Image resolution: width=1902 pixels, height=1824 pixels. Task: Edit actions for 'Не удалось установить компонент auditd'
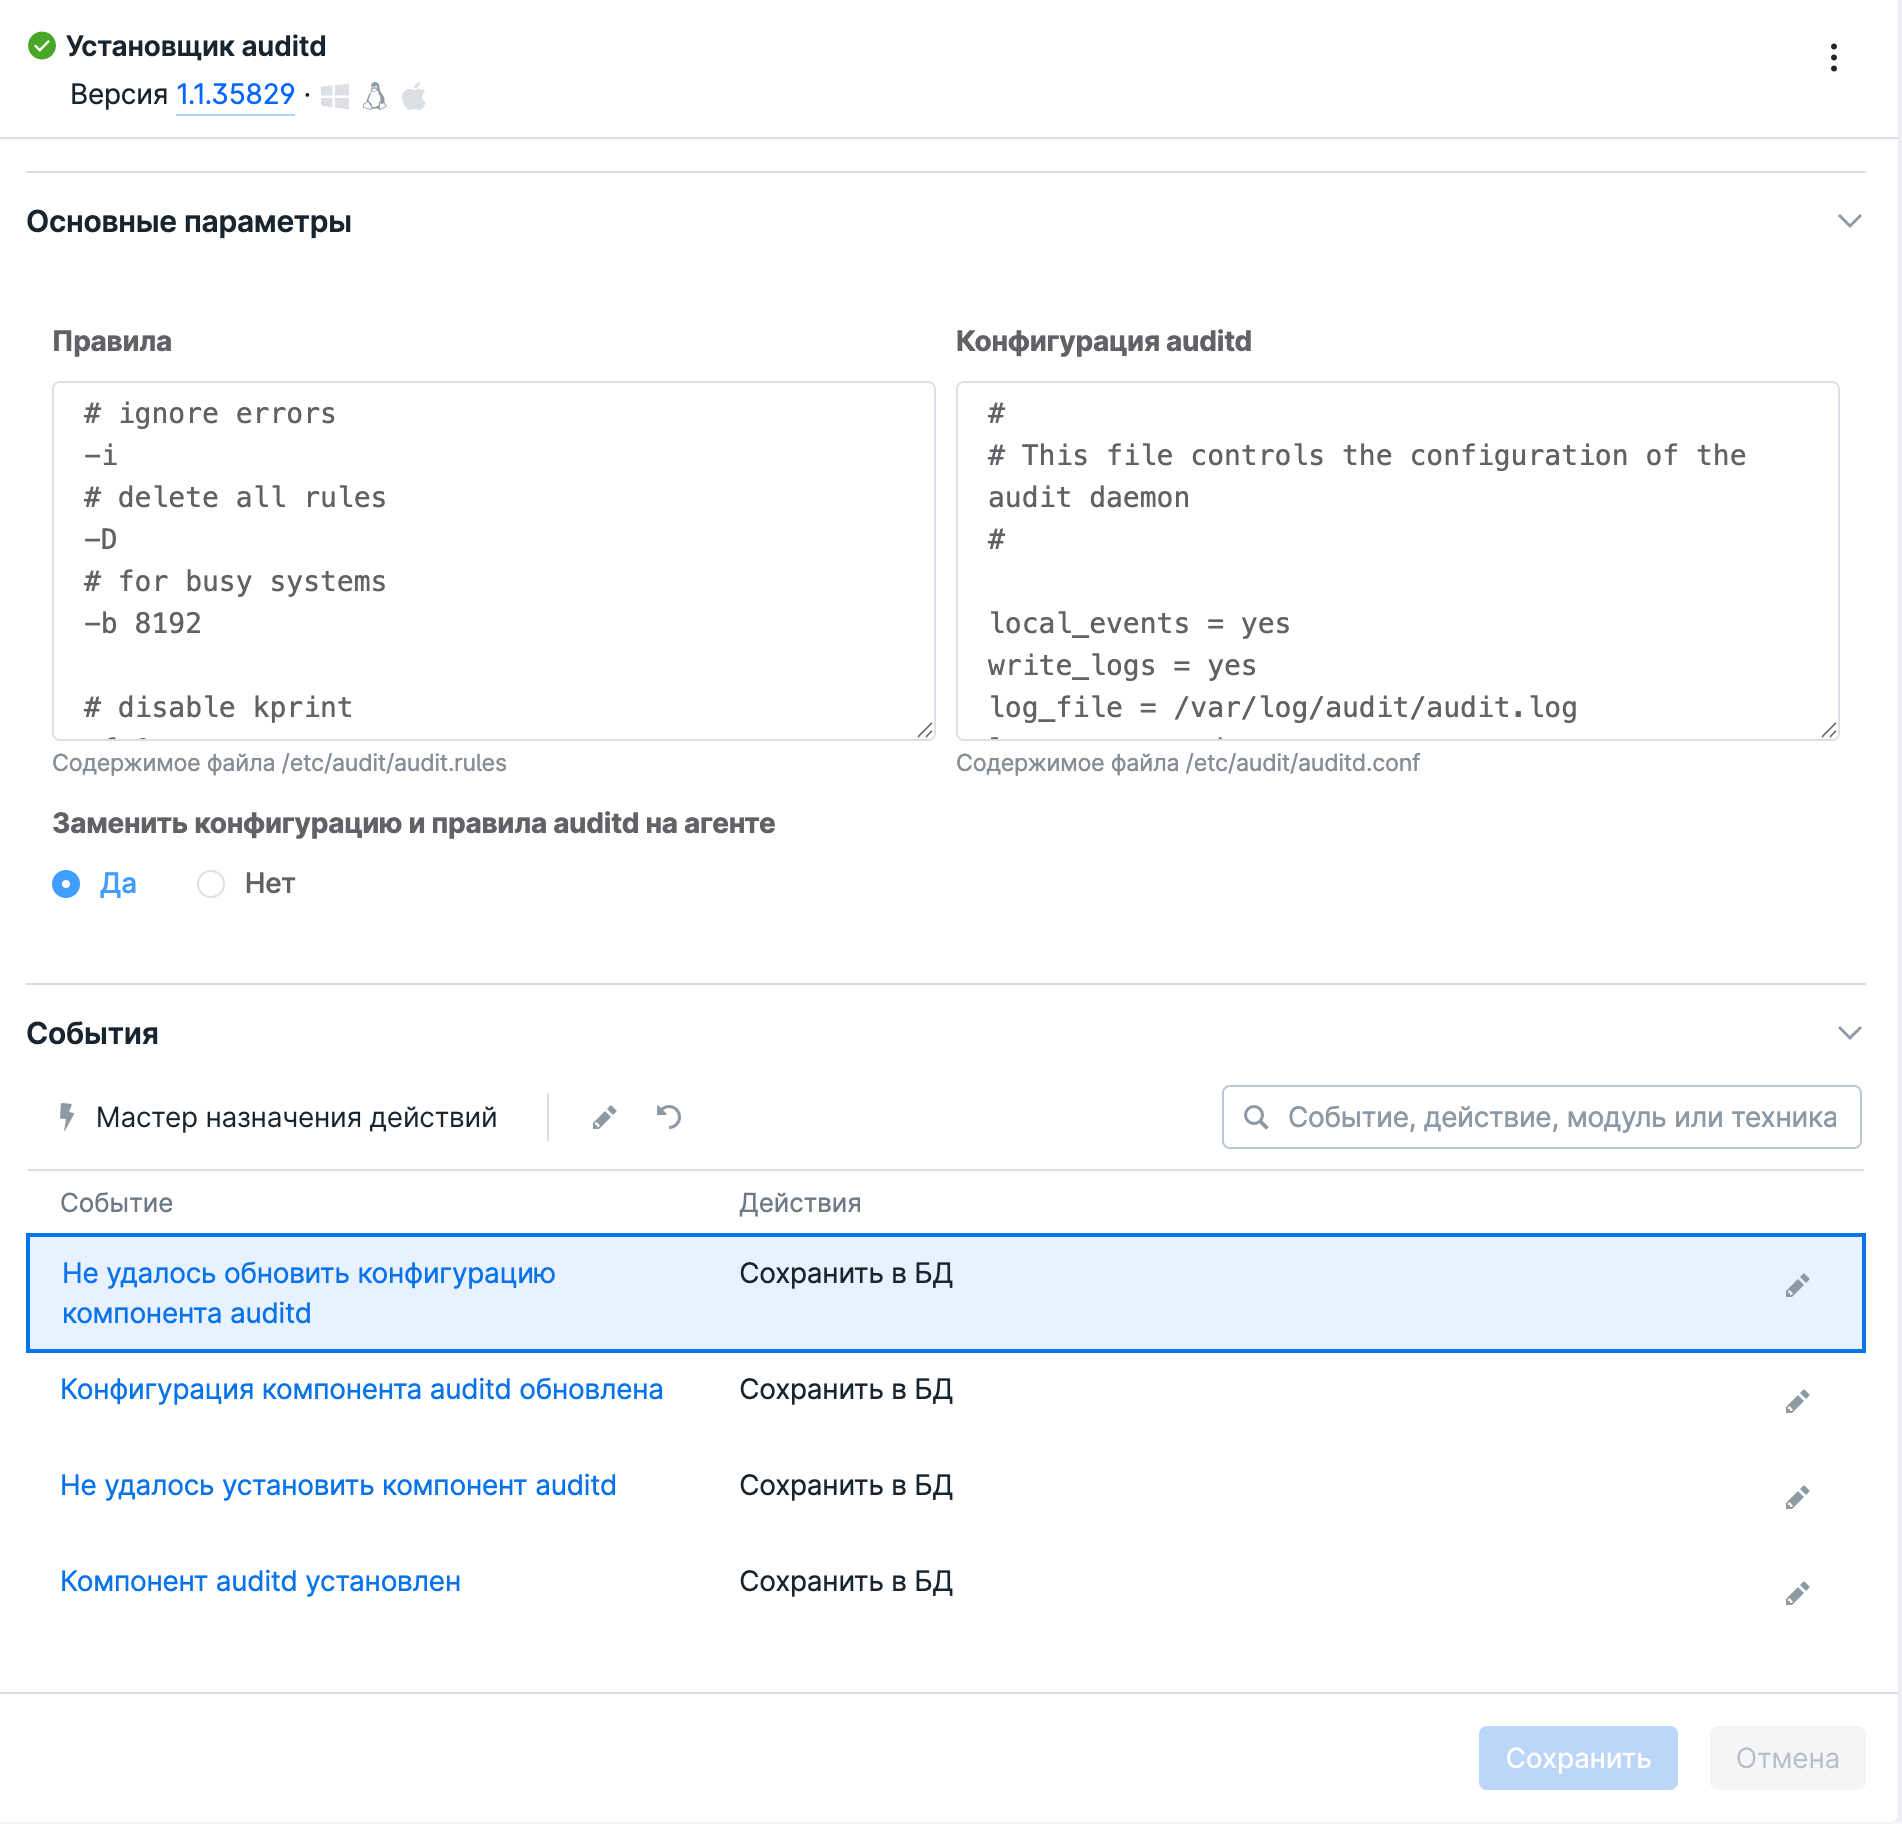pyautogui.click(x=1797, y=1498)
